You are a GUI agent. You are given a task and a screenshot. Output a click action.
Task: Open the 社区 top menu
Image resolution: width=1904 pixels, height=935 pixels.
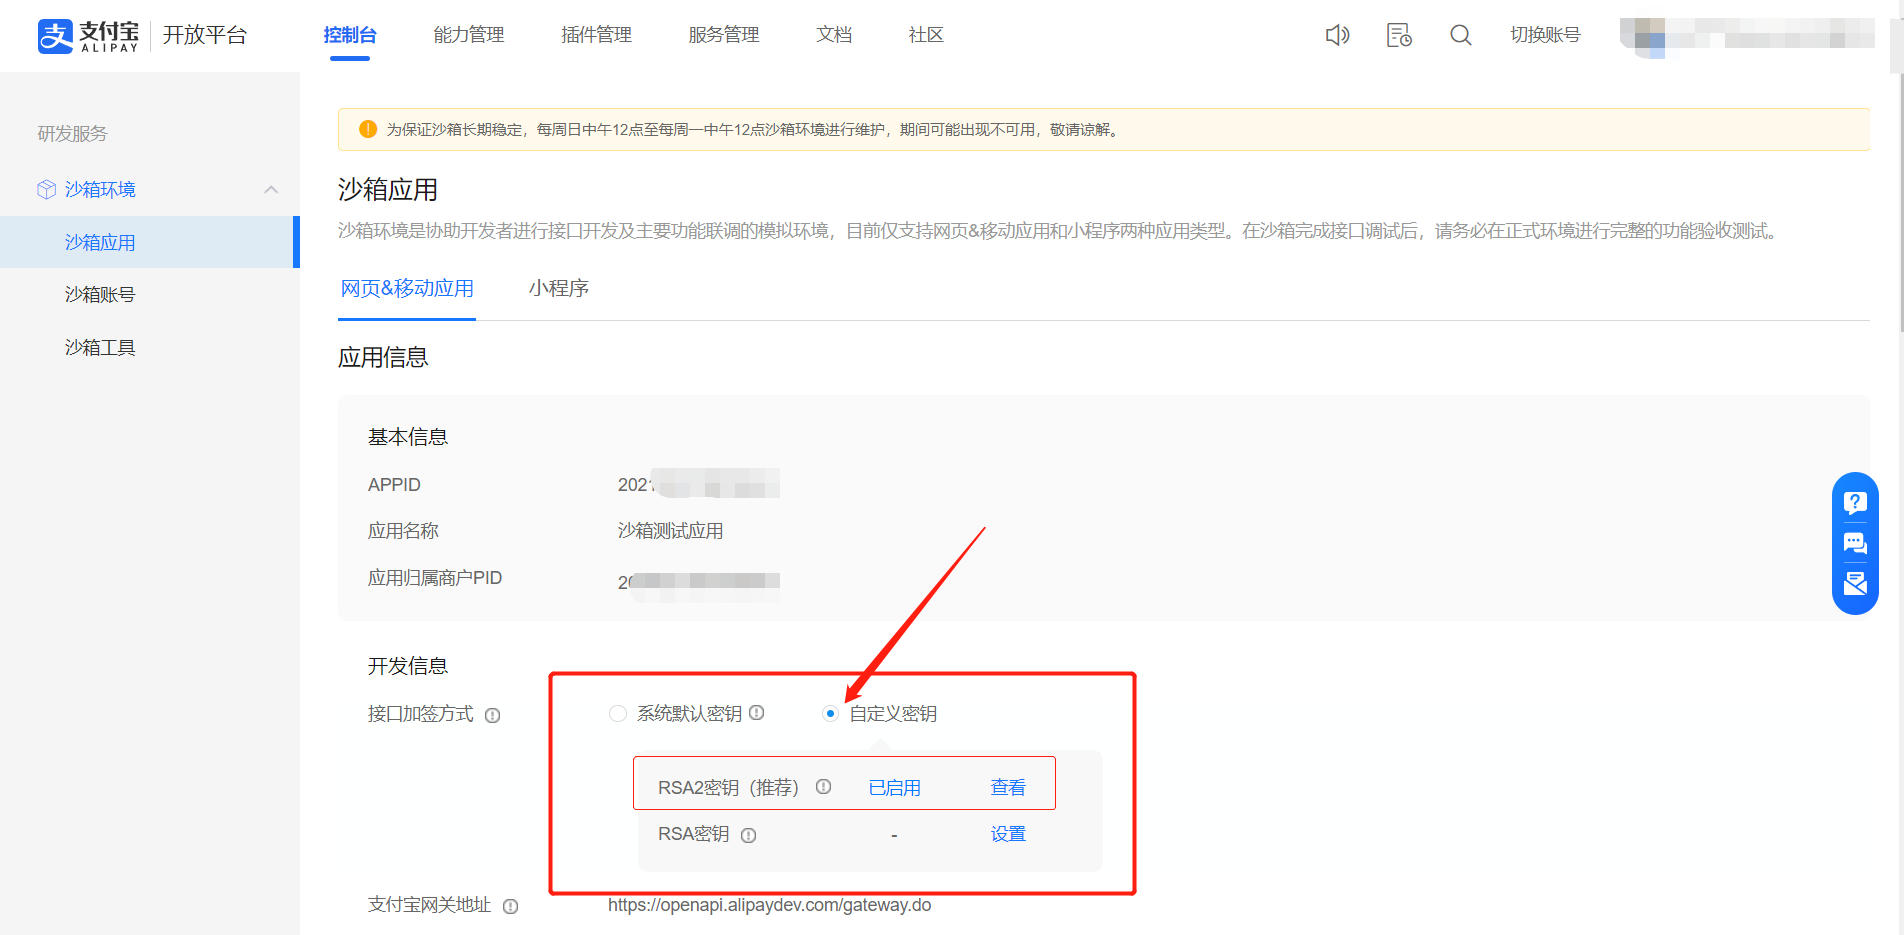pyautogui.click(x=926, y=35)
